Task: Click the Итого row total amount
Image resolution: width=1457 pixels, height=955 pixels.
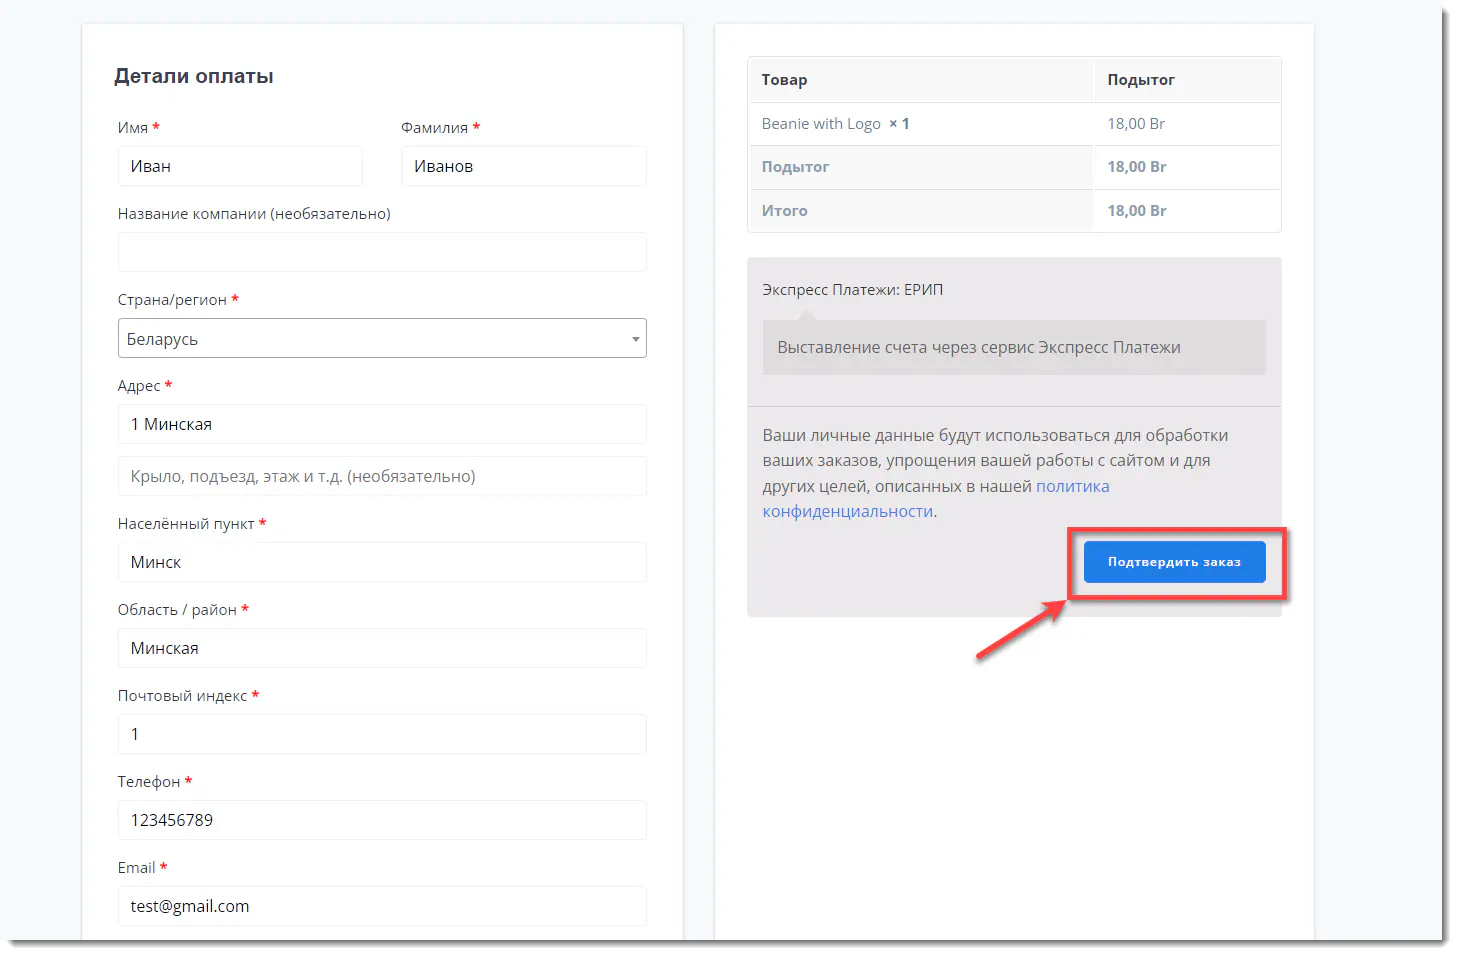Action: click(x=1136, y=211)
